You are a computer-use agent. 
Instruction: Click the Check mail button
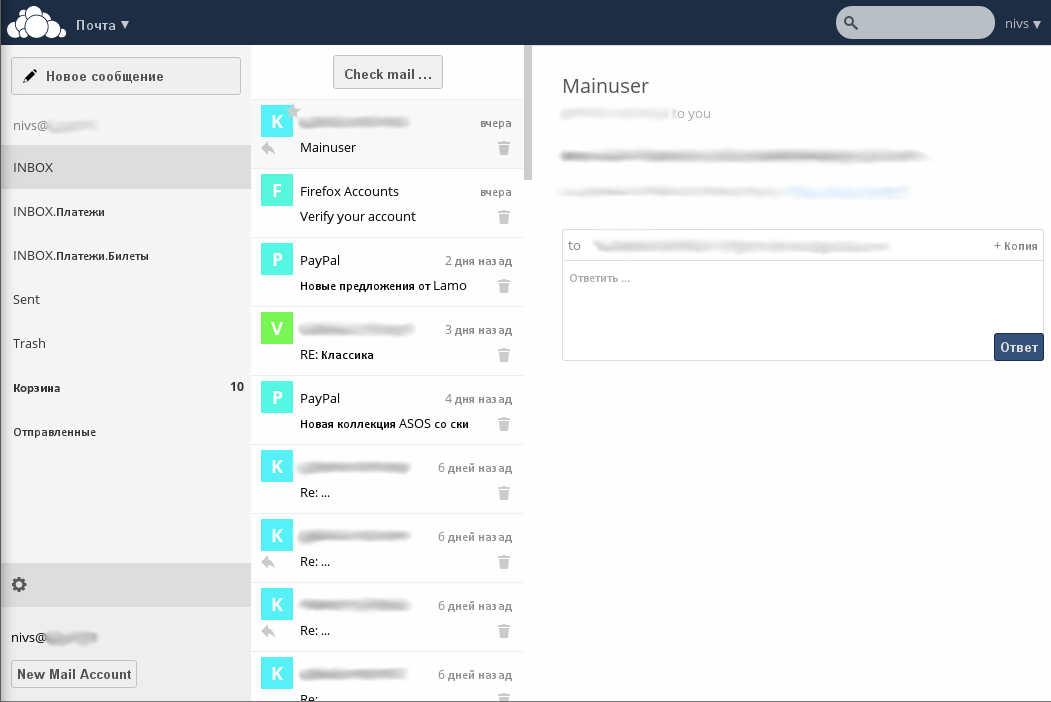[387, 71]
